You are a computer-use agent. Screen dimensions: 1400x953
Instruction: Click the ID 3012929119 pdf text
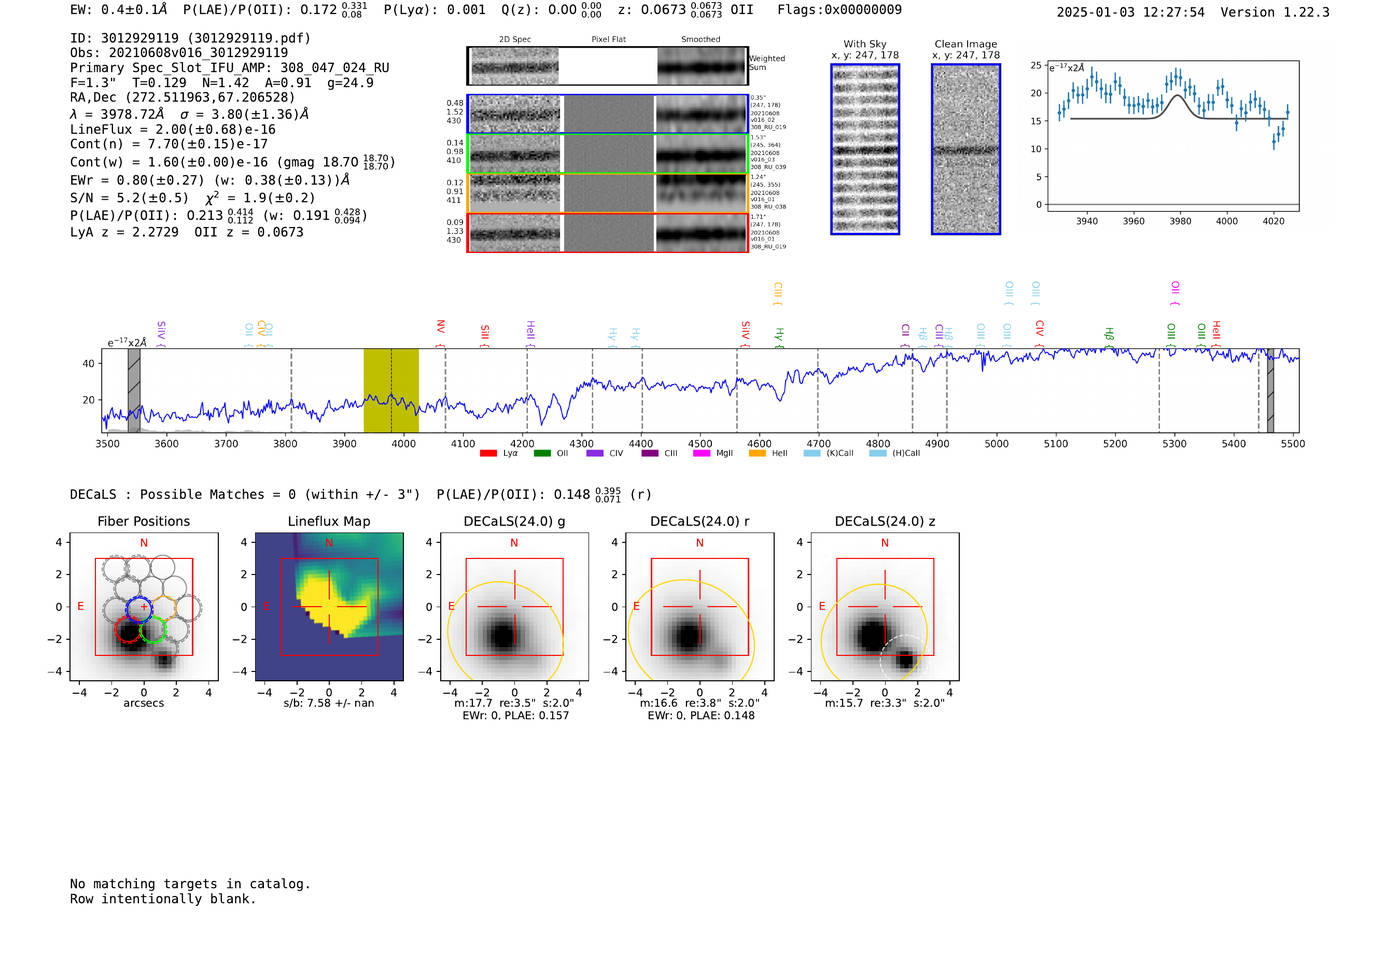click(190, 38)
